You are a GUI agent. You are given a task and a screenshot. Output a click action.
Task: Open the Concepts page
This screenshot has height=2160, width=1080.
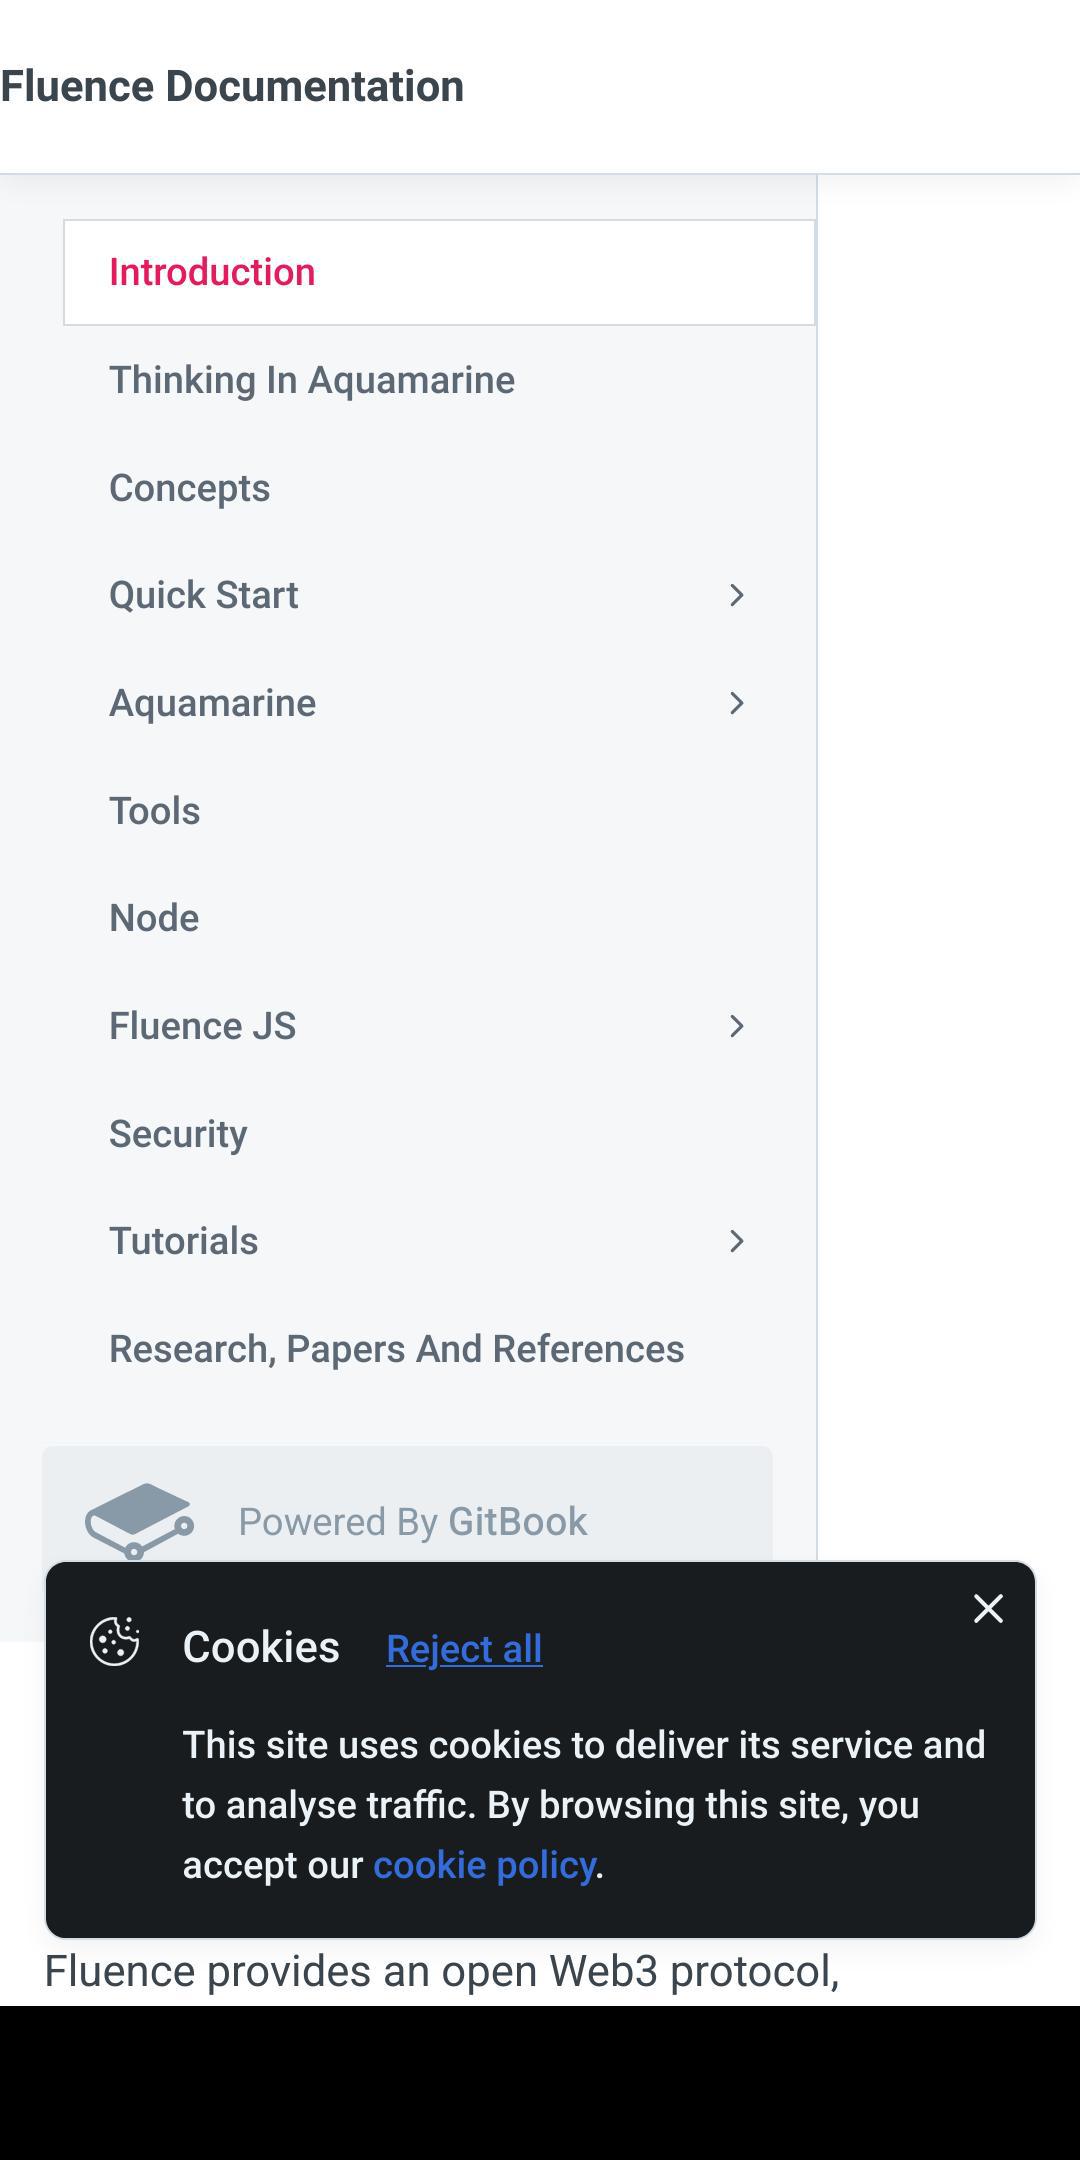coord(190,488)
